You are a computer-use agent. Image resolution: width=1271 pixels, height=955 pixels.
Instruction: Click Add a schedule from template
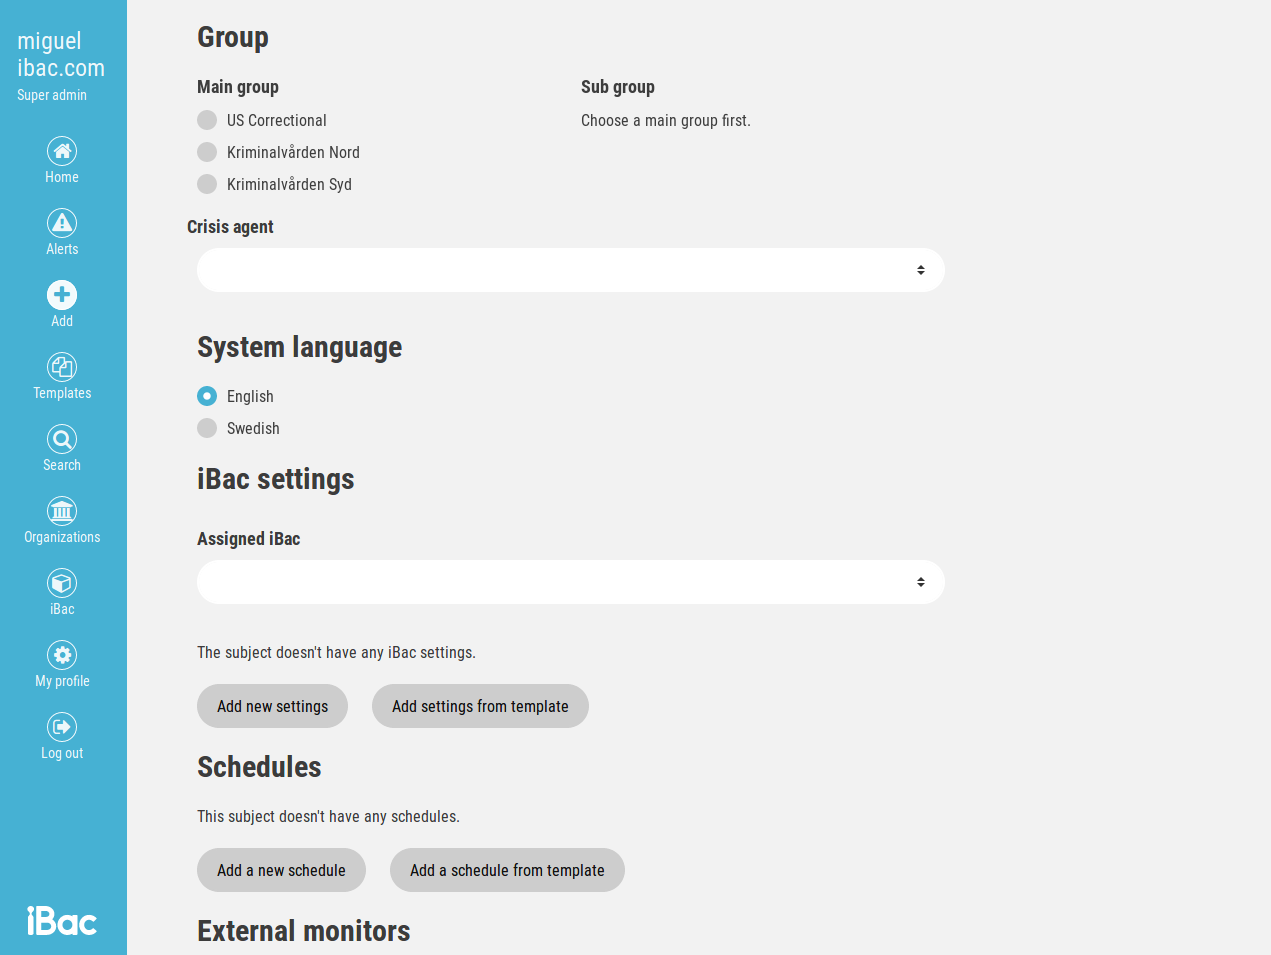[507, 870]
